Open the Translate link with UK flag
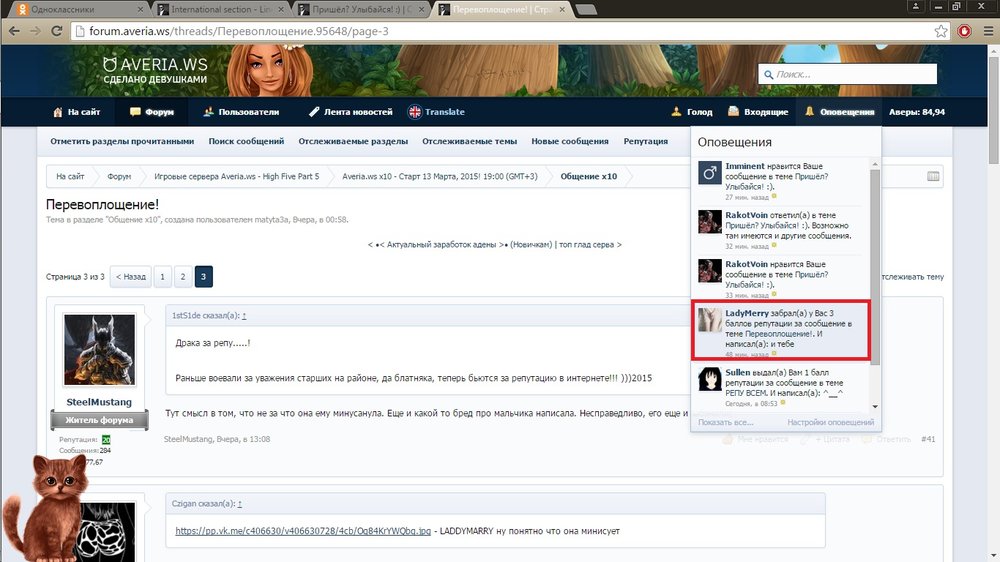Viewport: 1000px width, 562px height. (x=436, y=112)
